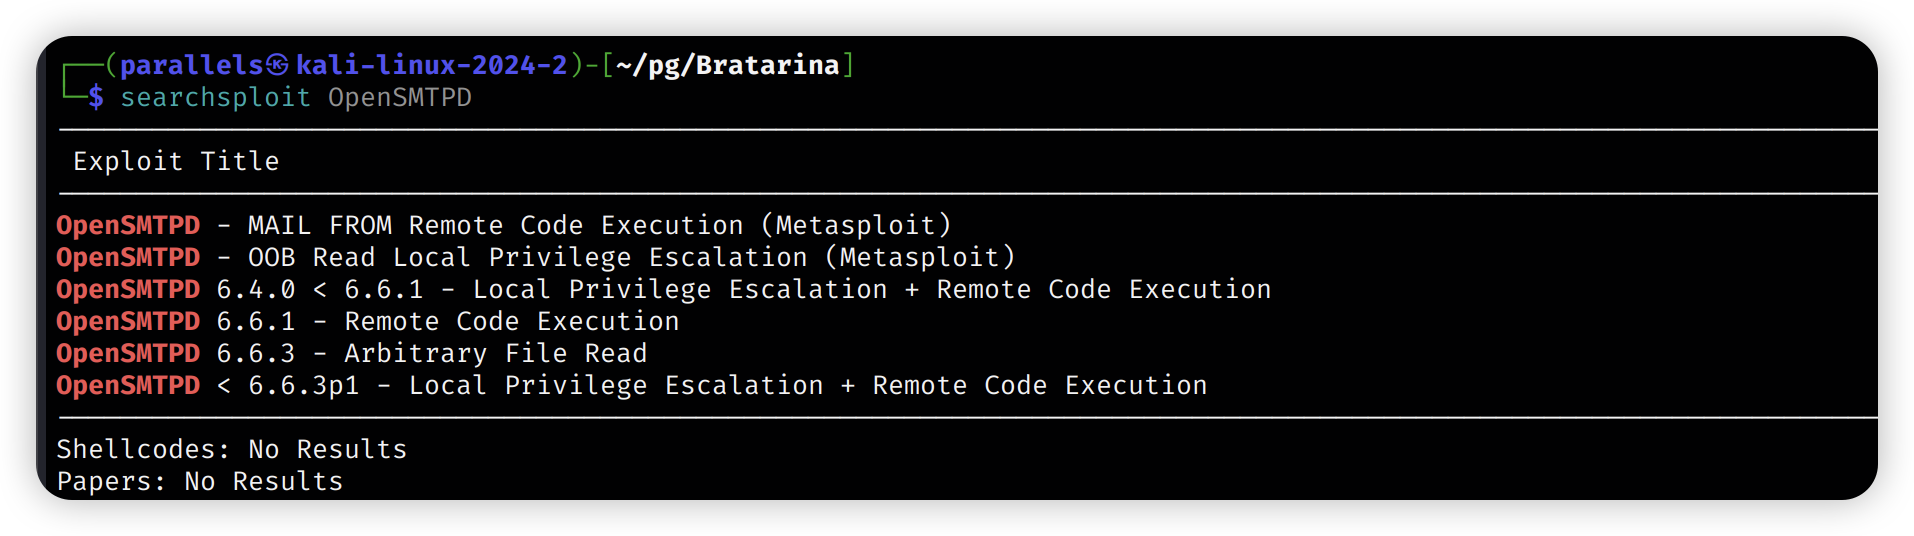Click the searchsploit command text

(x=216, y=97)
